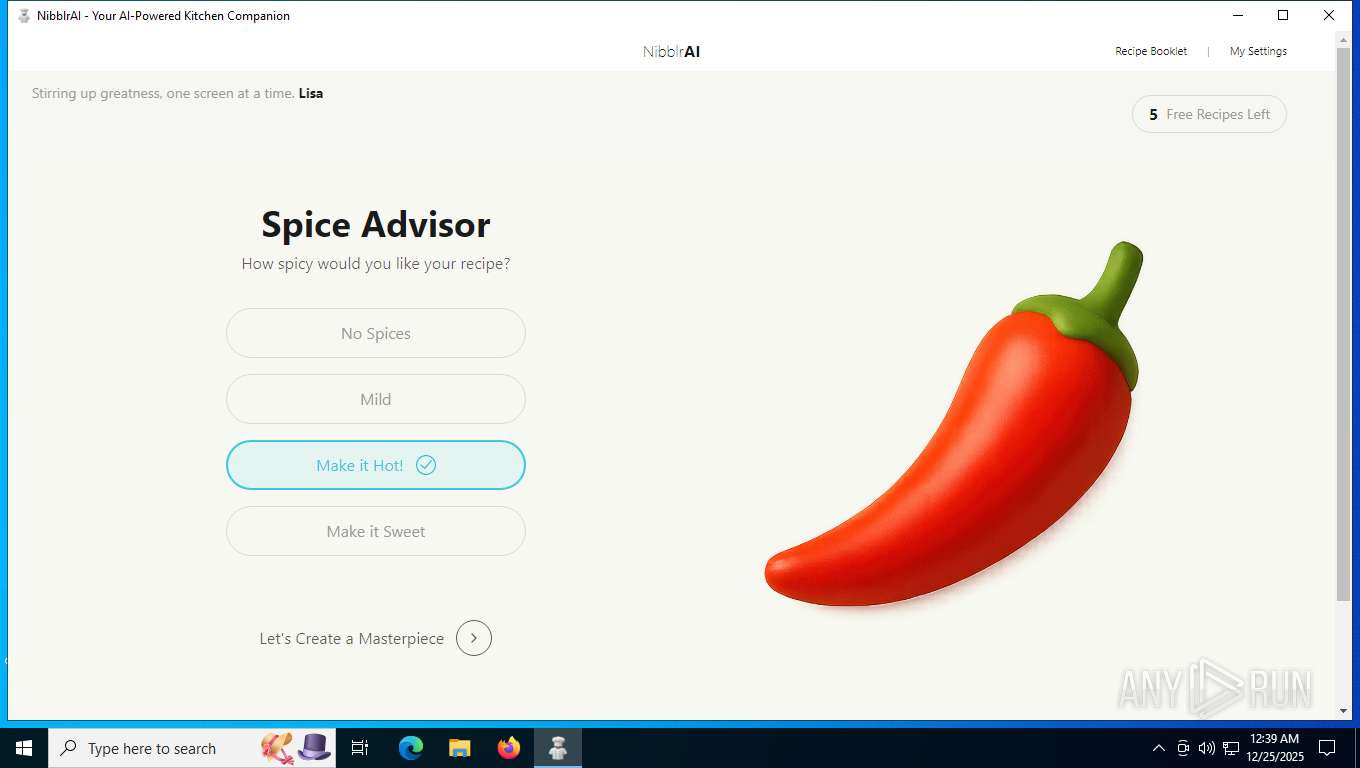The width and height of the screenshot is (1360, 768).
Task: Click the text How spicy would you like your recipe?
Action: tap(376, 264)
